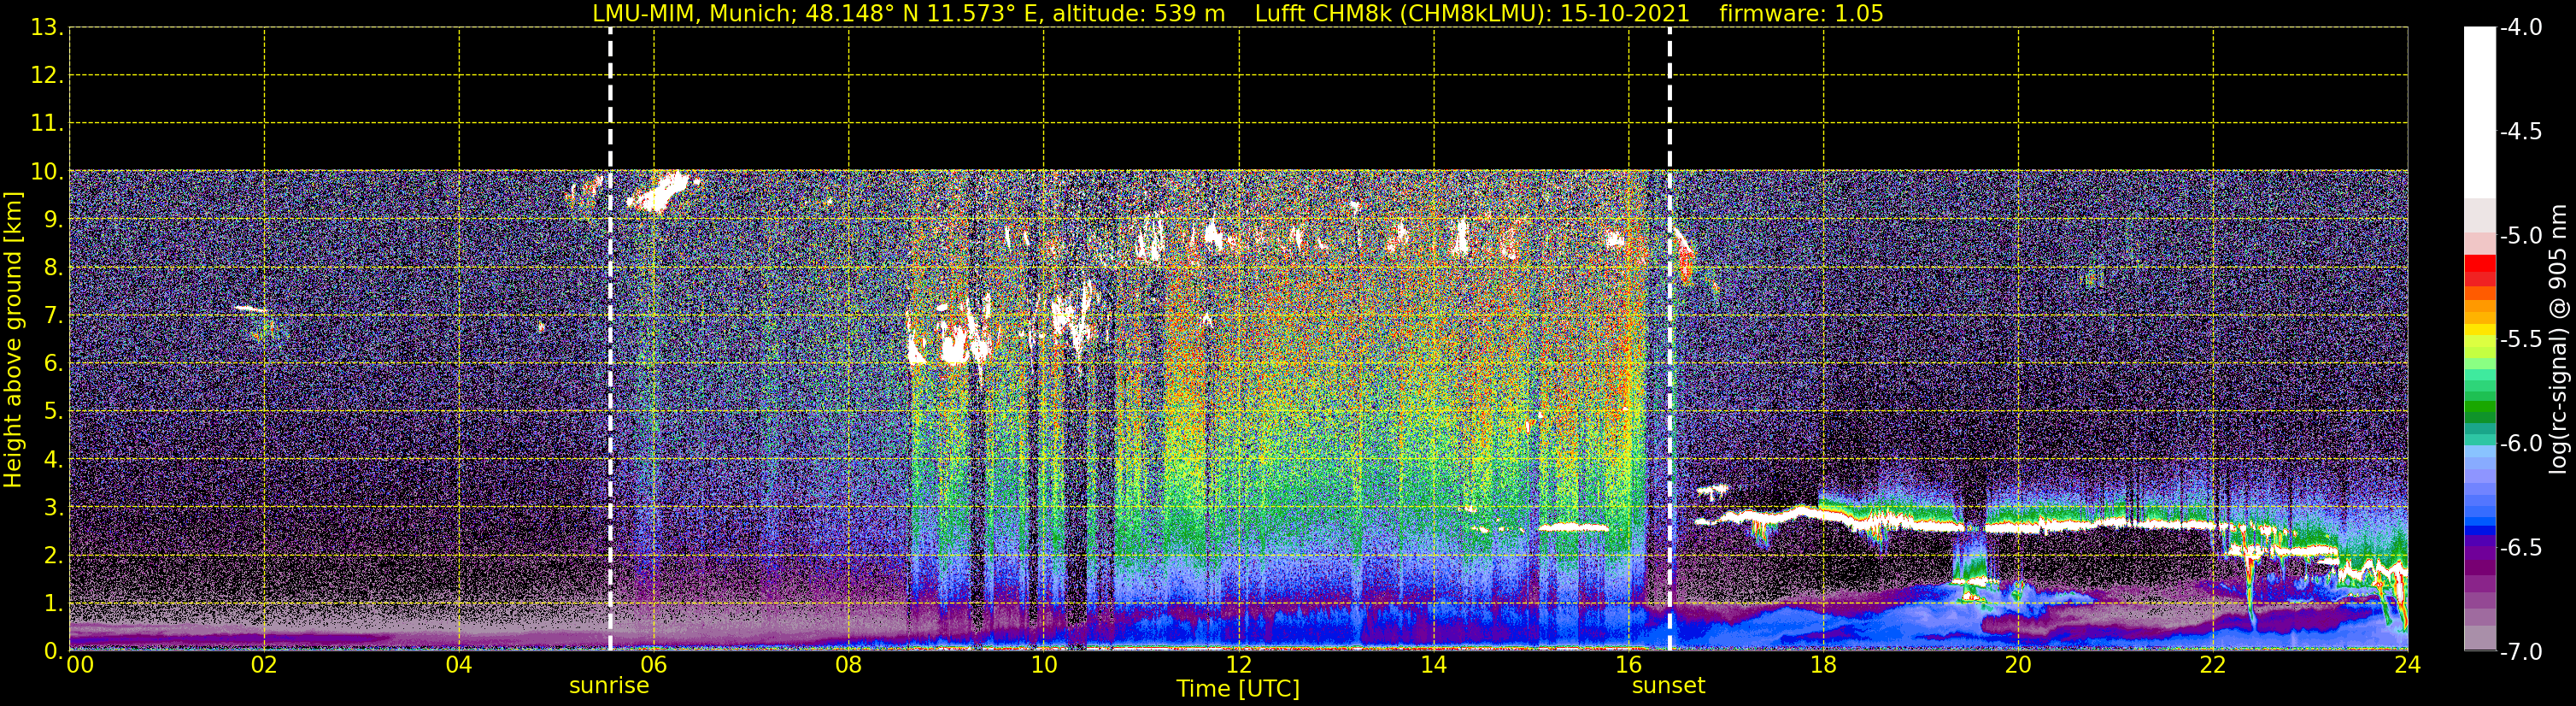
Task: Click the 13 tick on the height axis
Action: pos(45,28)
